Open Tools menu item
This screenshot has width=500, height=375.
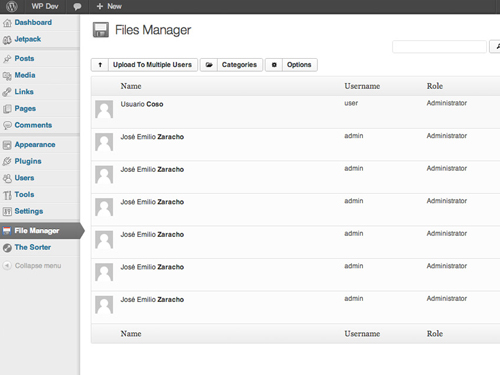(x=24, y=194)
